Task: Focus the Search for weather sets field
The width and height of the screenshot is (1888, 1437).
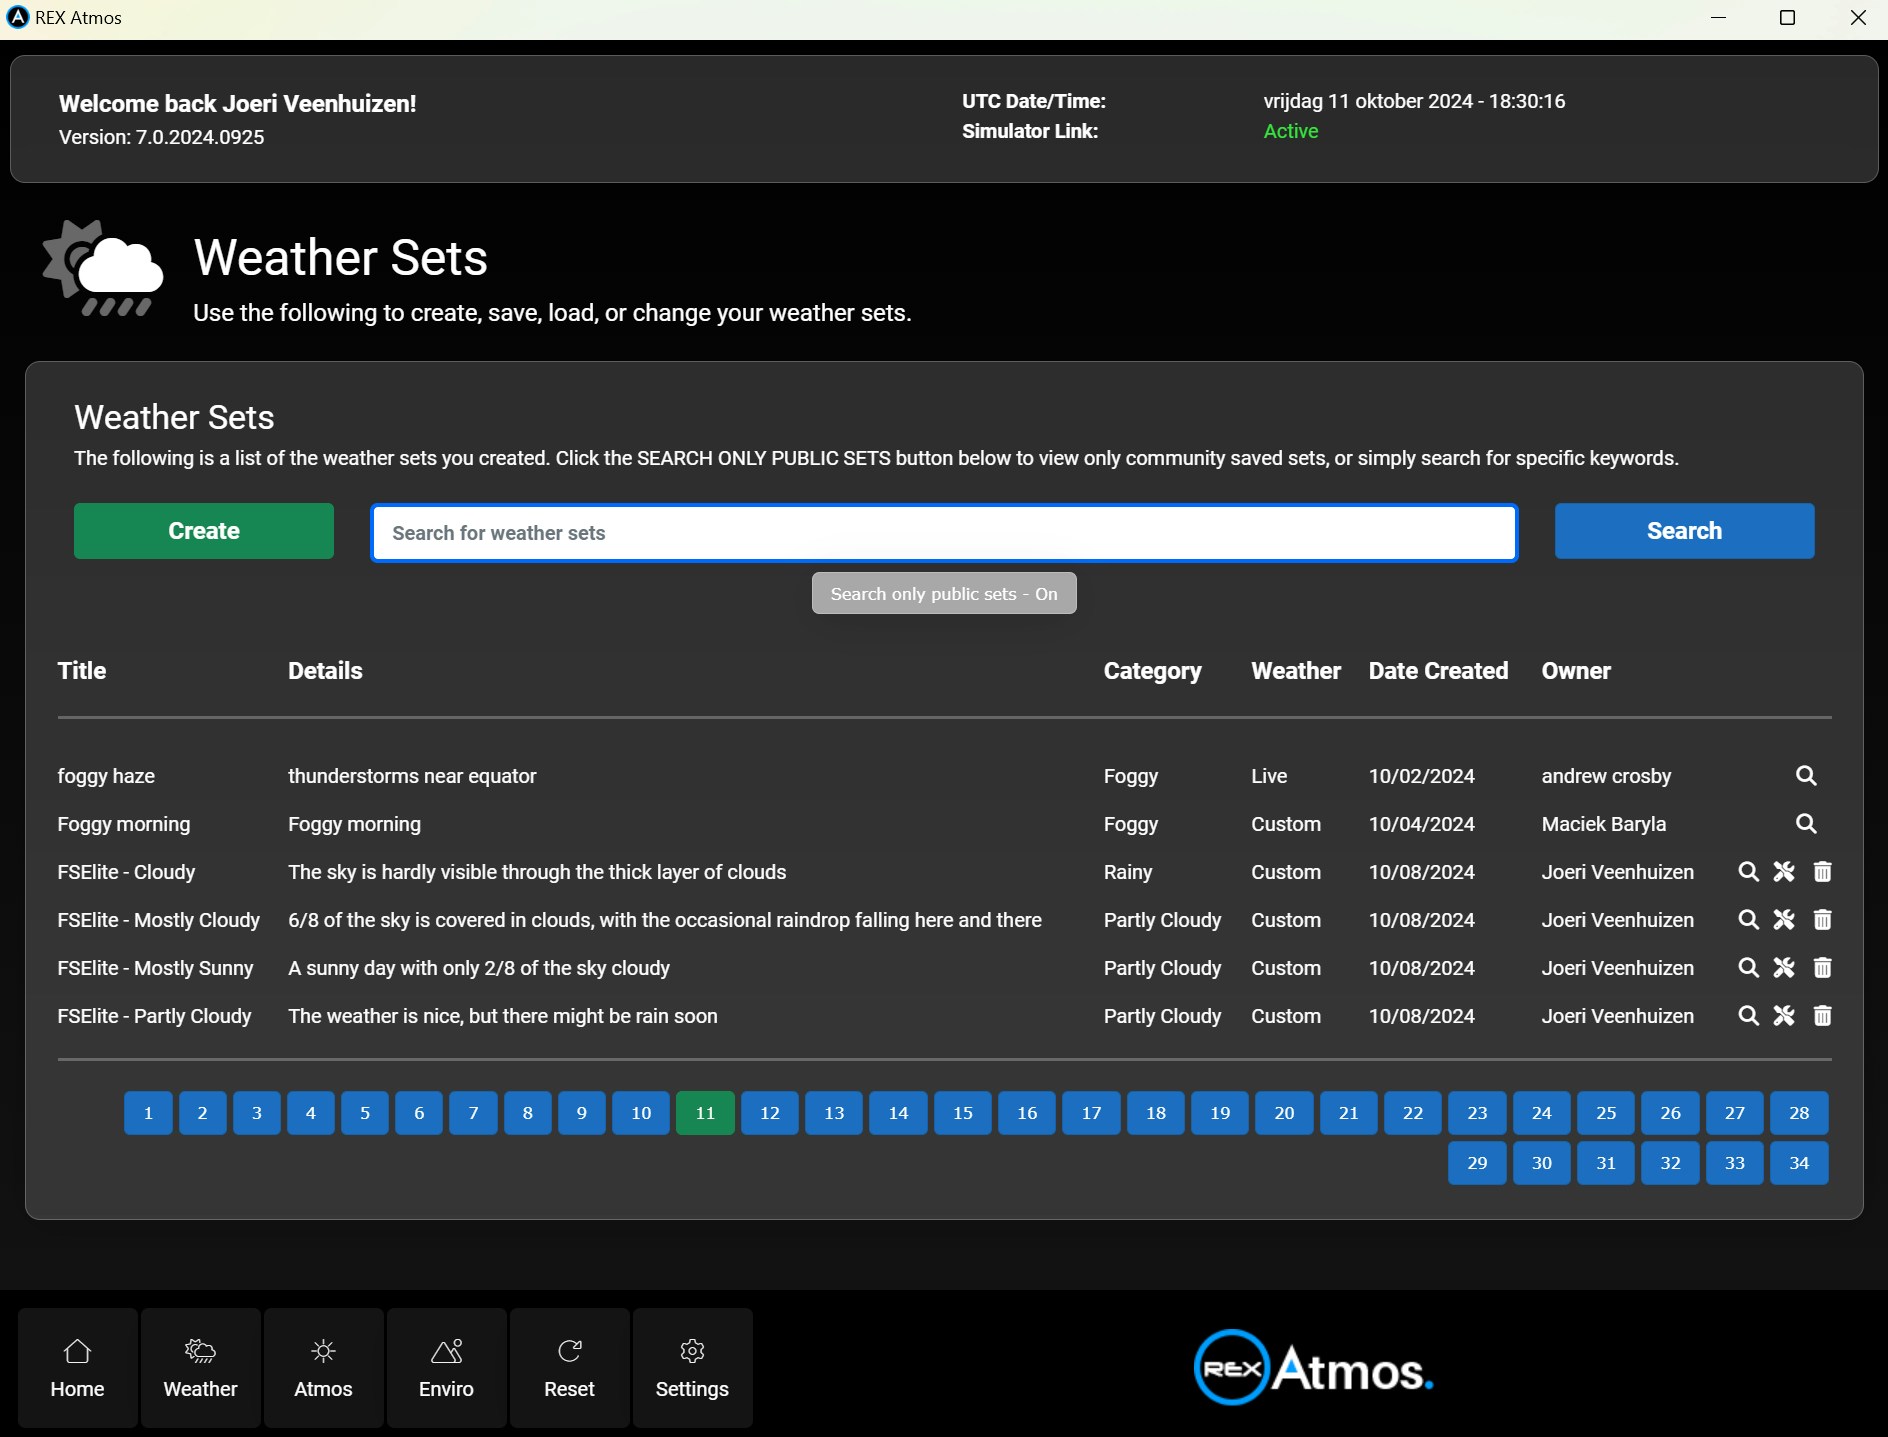Action: coord(944,533)
